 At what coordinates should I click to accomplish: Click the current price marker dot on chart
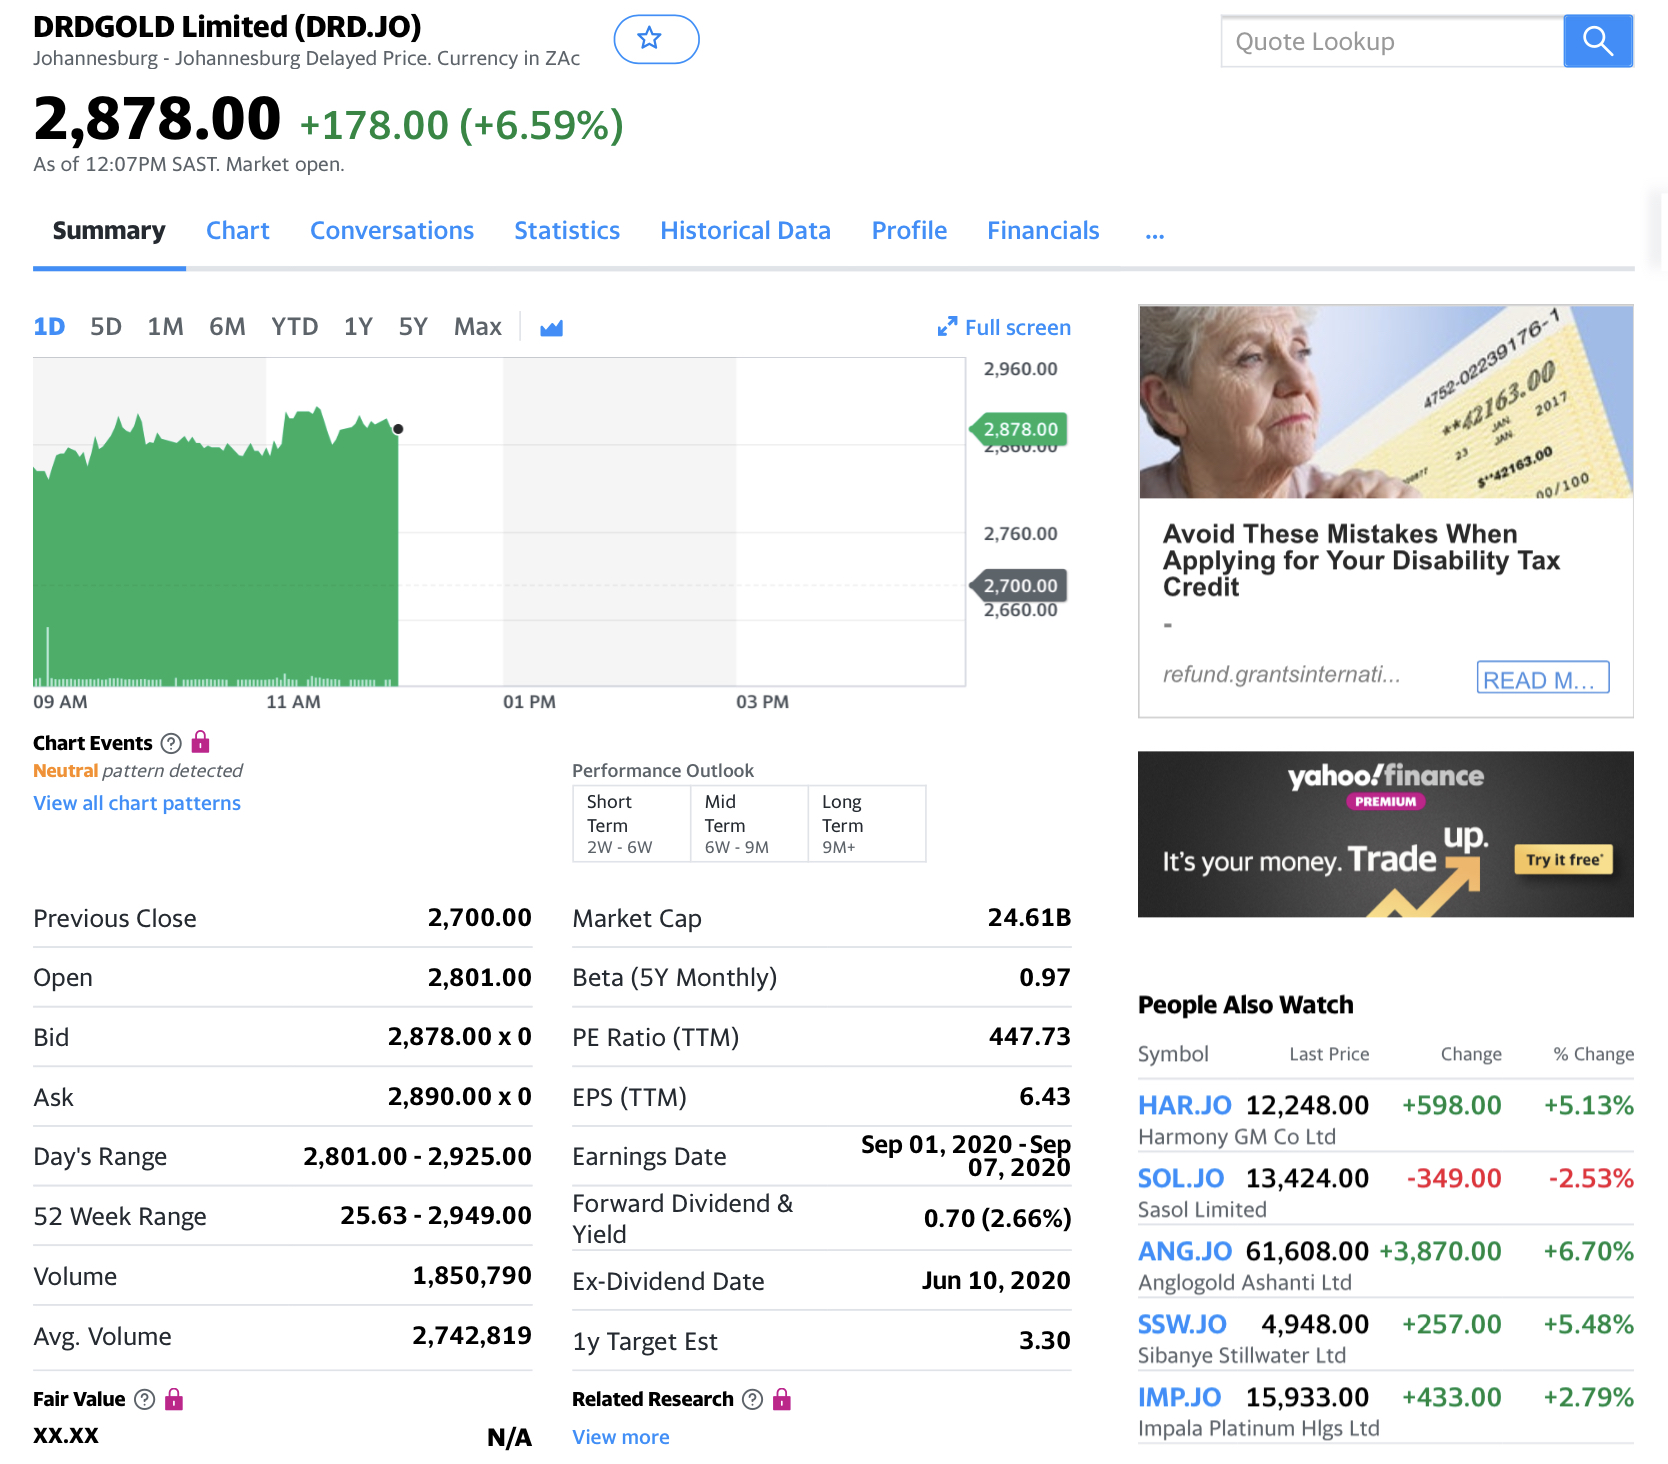pos(398,429)
